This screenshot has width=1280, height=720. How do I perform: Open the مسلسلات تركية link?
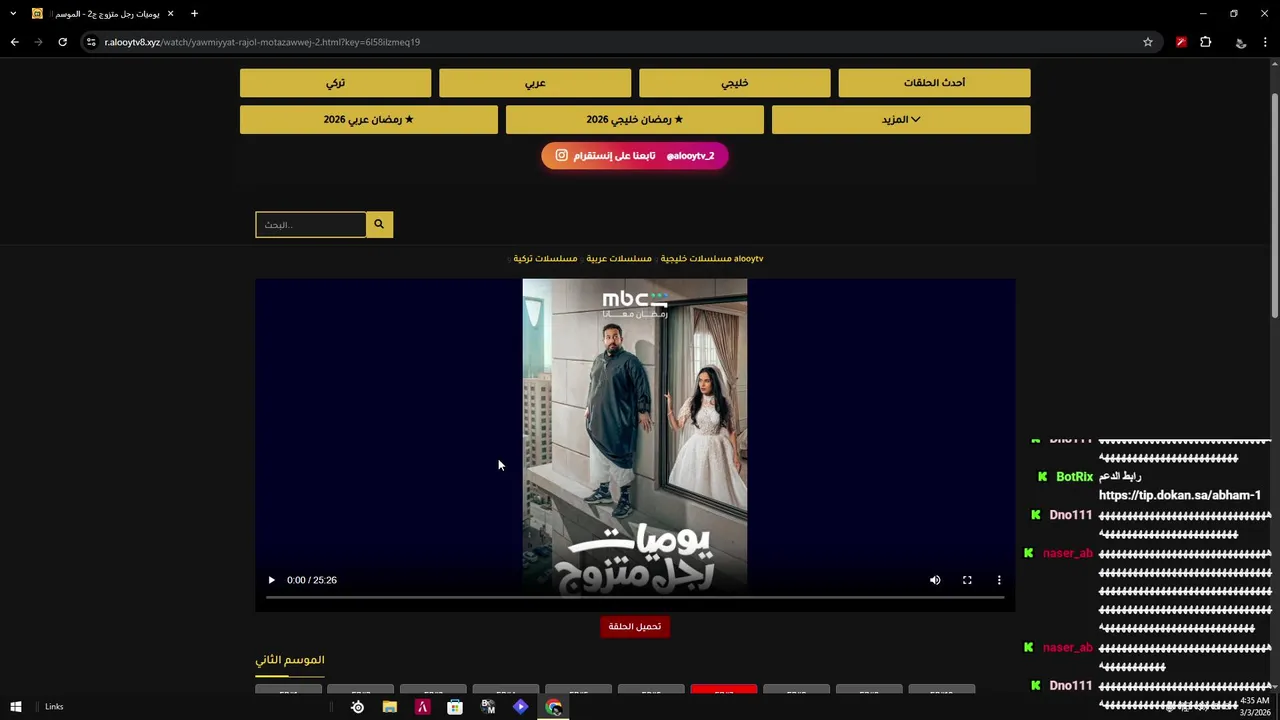tap(545, 258)
